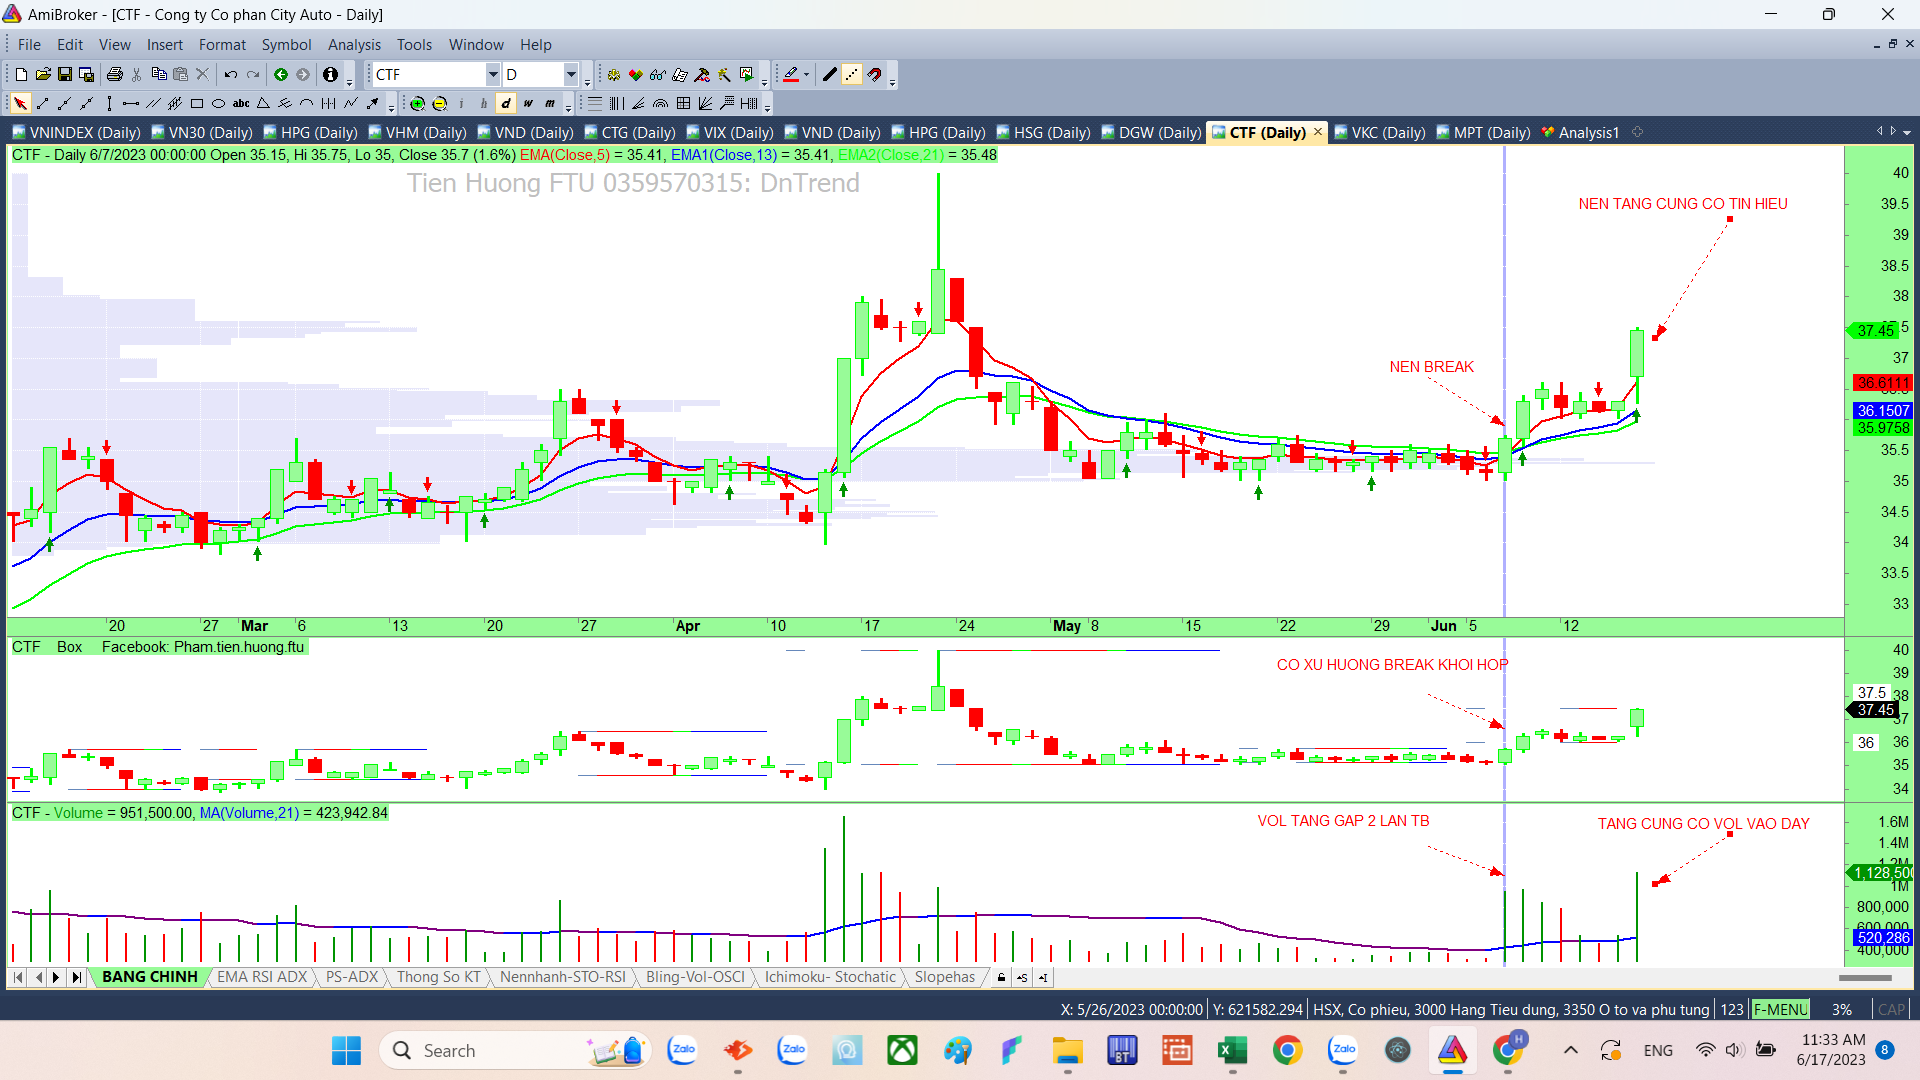Screen dimensions: 1920x1080
Task: Expand the CTF symbol dropdown
Action: tap(492, 74)
